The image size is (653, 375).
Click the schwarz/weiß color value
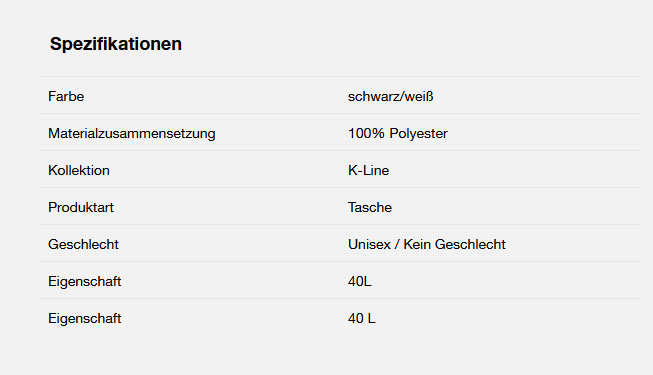click(391, 96)
